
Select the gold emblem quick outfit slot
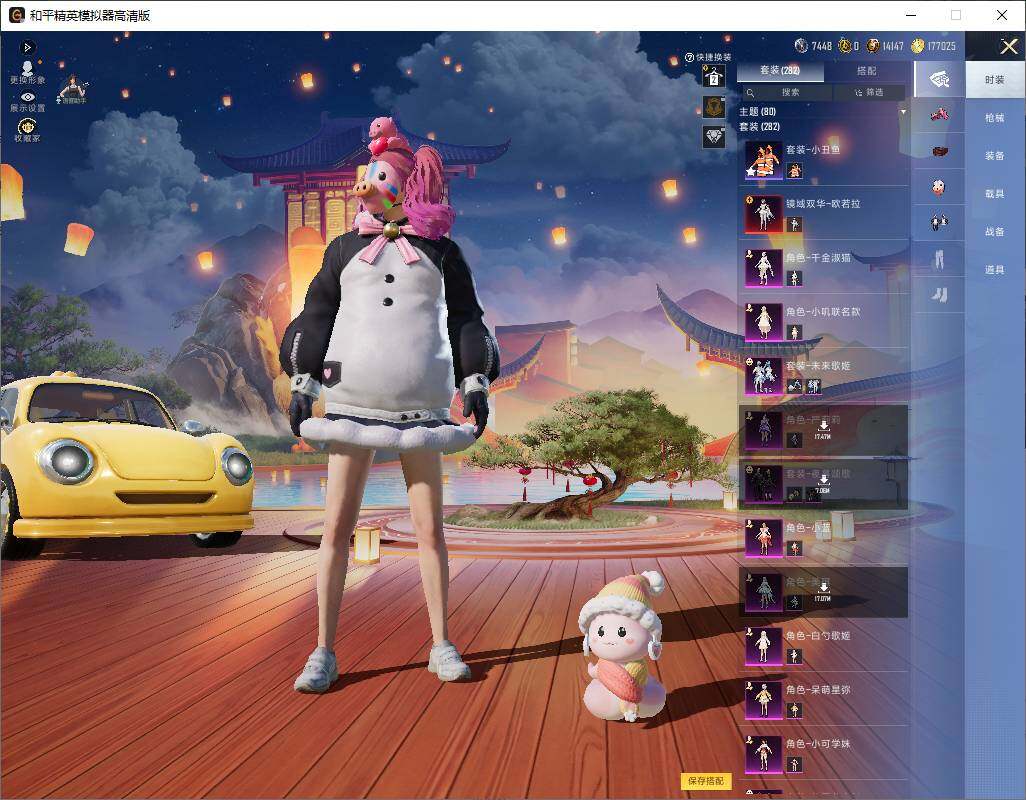714,107
